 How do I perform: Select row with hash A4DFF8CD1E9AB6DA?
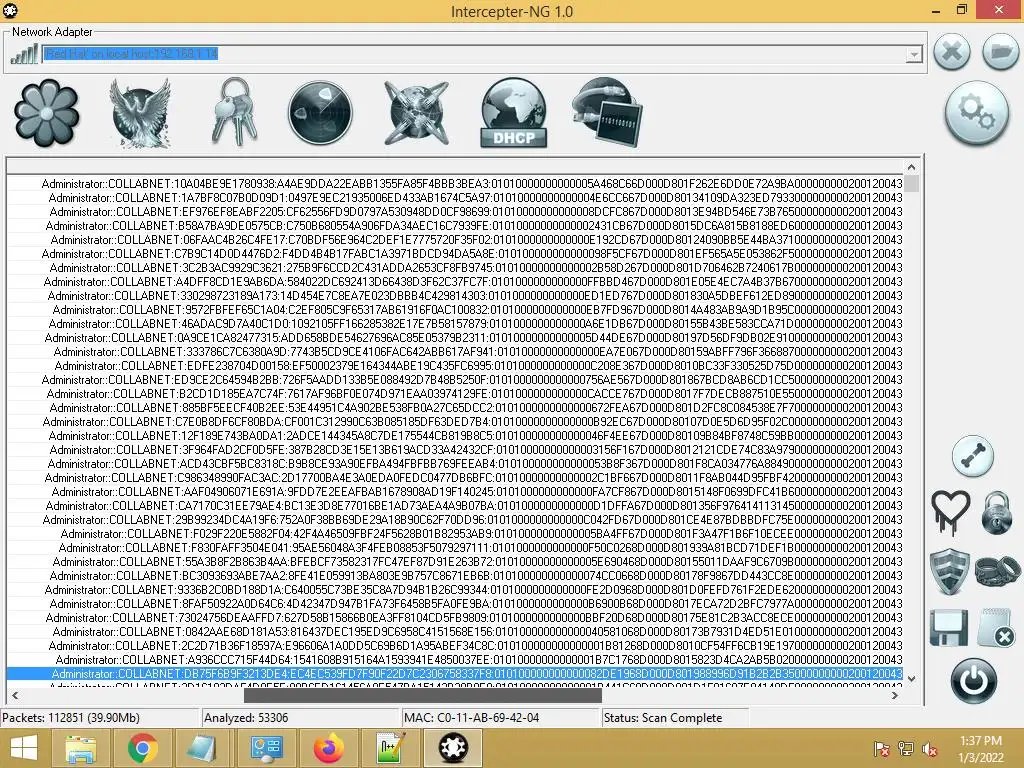pos(455,281)
